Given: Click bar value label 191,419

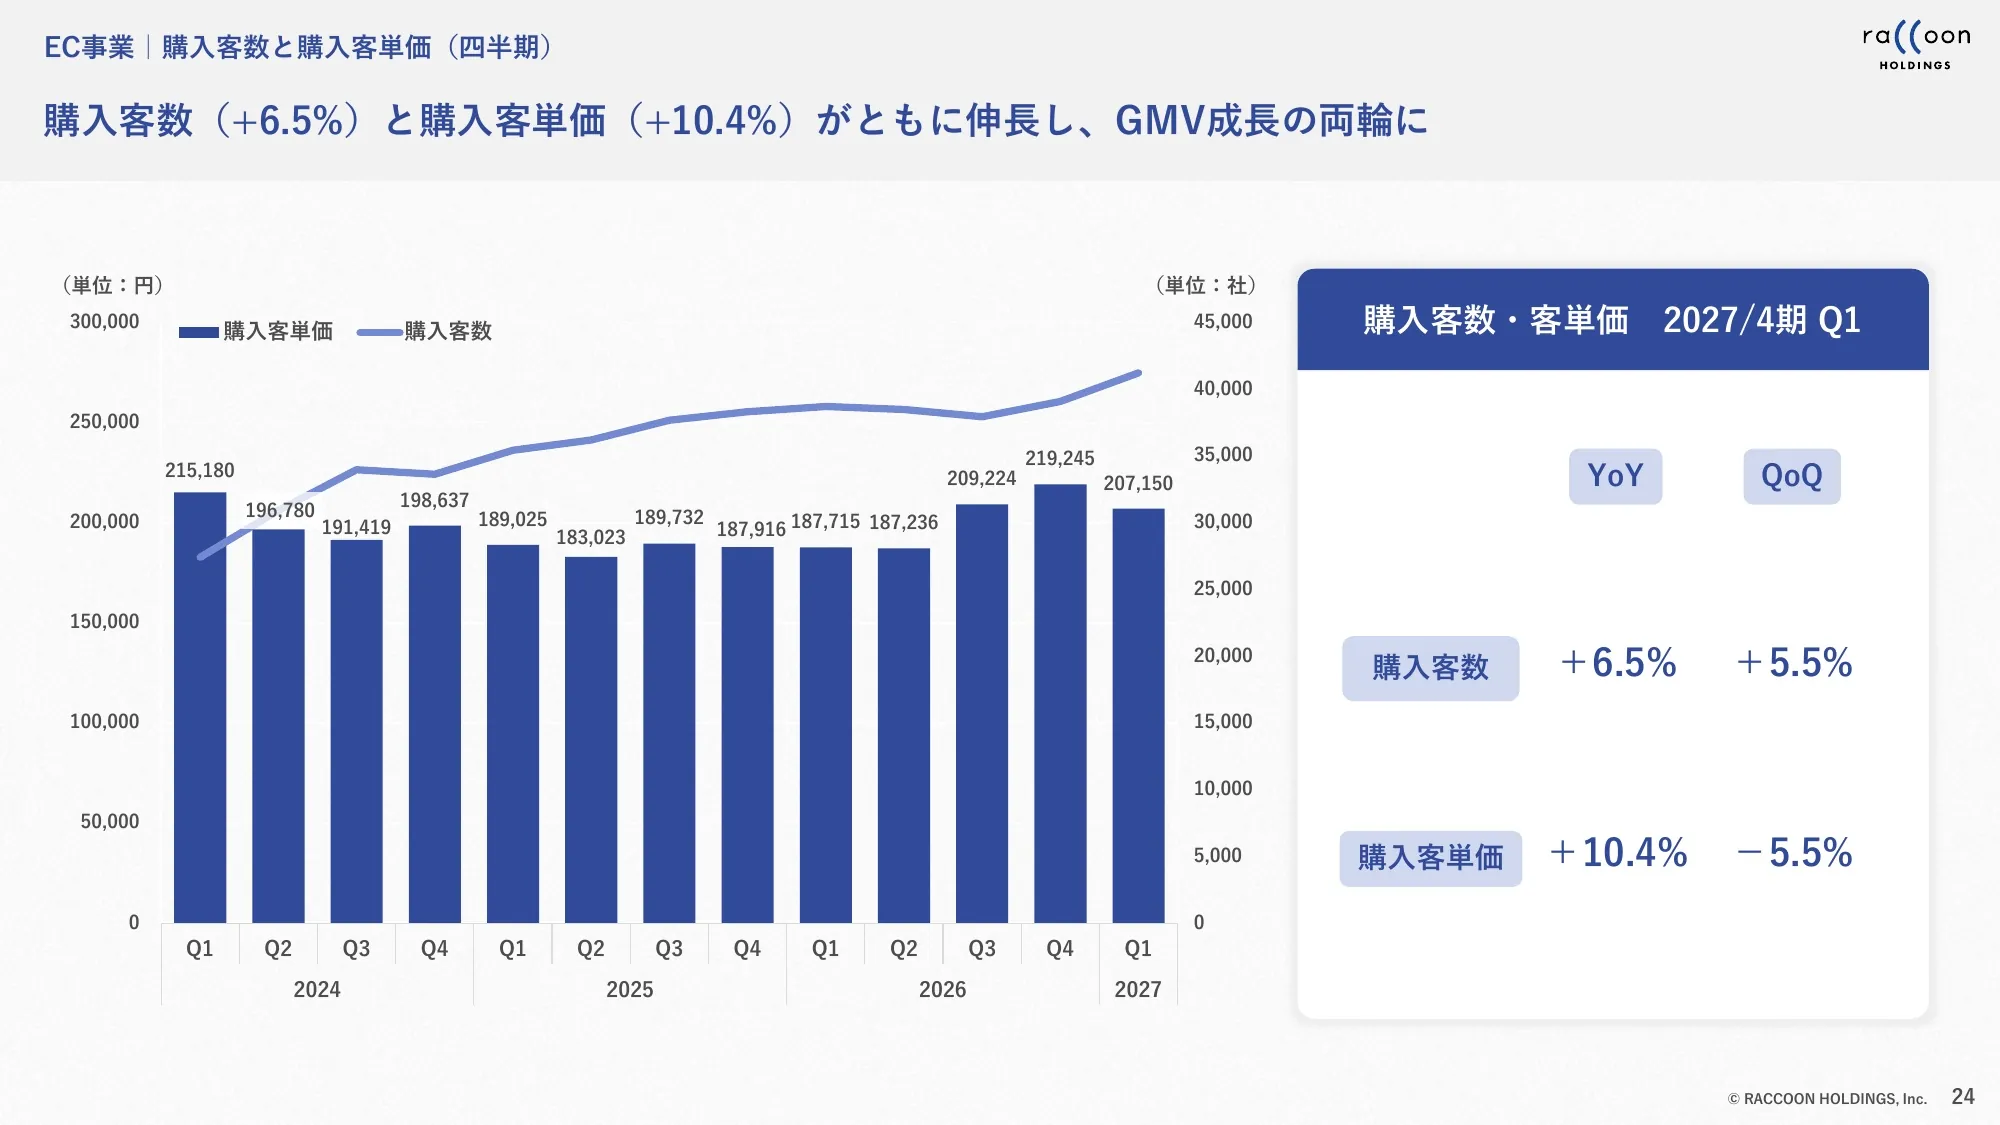Looking at the screenshot, I should (356, 527).
